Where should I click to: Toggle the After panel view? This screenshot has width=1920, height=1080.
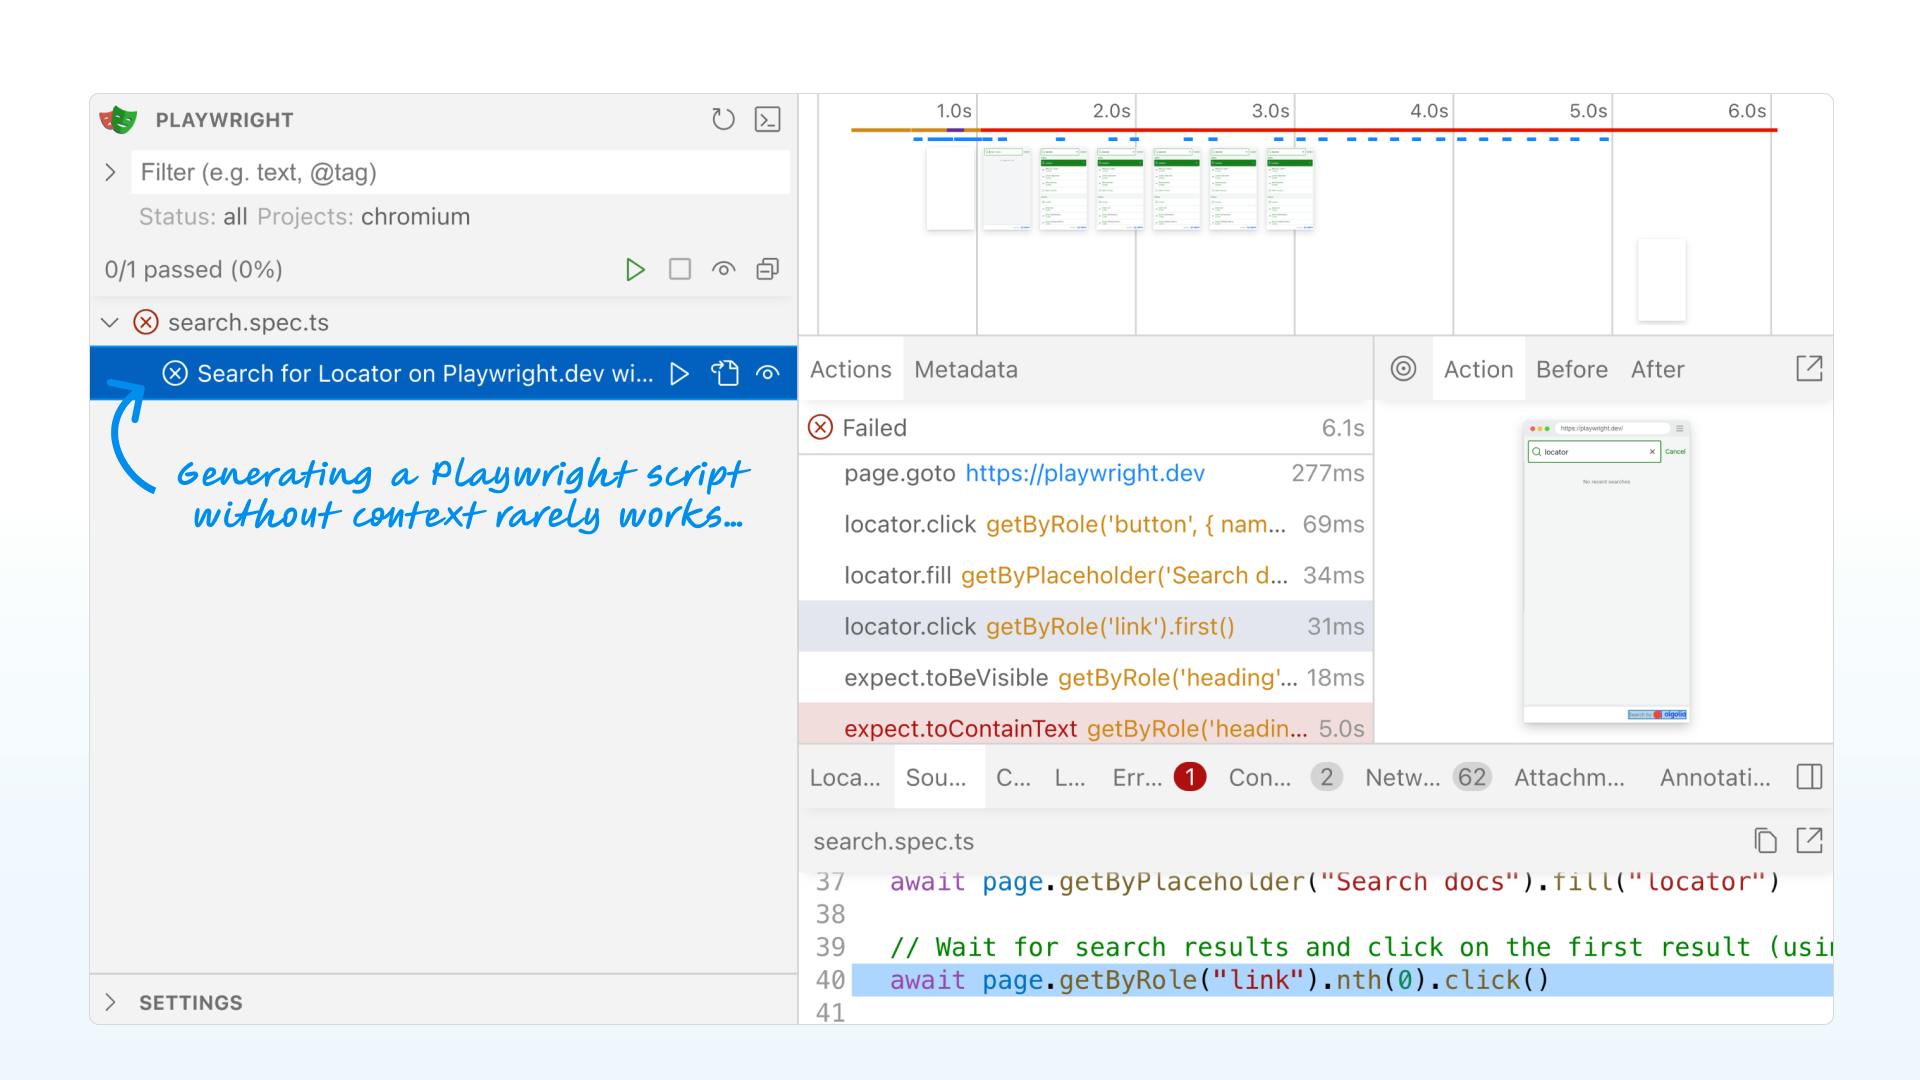click(1658, 368)
